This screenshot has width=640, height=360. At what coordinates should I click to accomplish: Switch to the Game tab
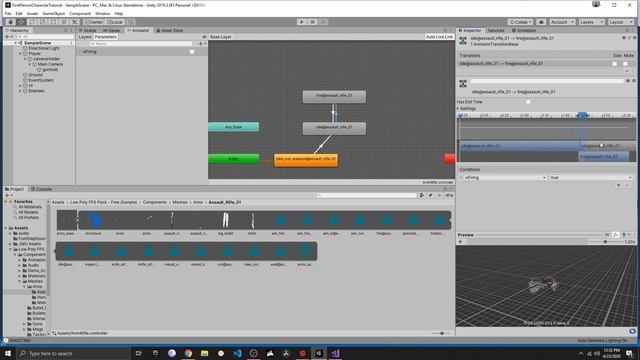coord(112,30)
